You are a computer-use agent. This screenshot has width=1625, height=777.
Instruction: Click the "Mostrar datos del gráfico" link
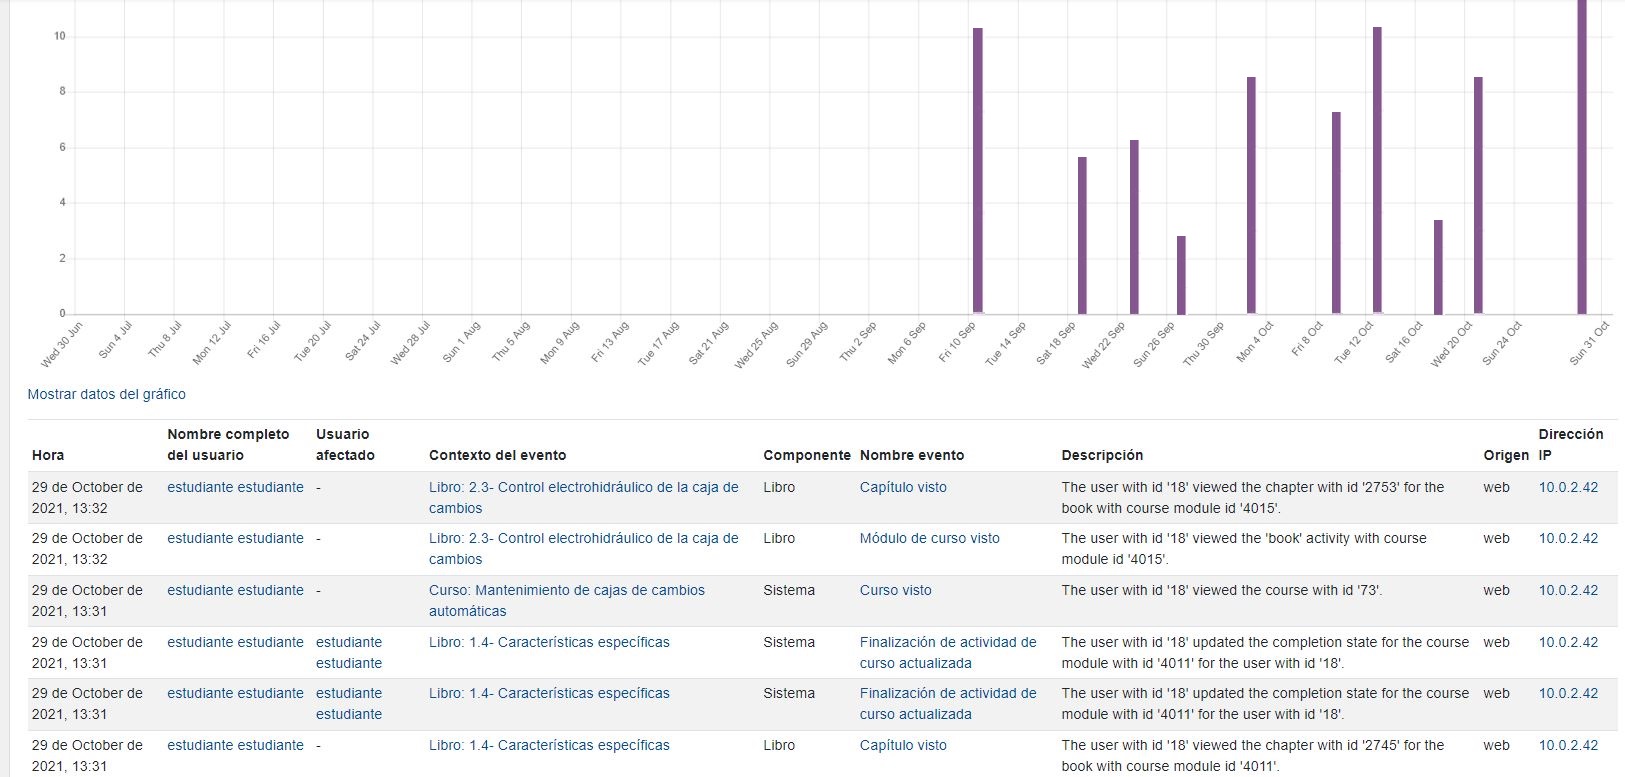106,394
